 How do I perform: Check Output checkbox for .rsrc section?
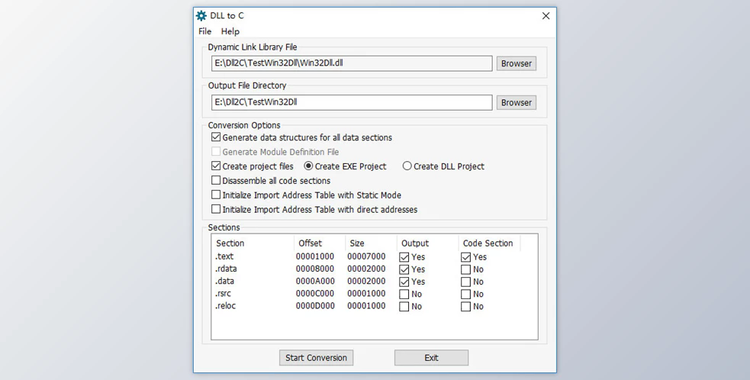pyautogui.click(x=404, y=294)
